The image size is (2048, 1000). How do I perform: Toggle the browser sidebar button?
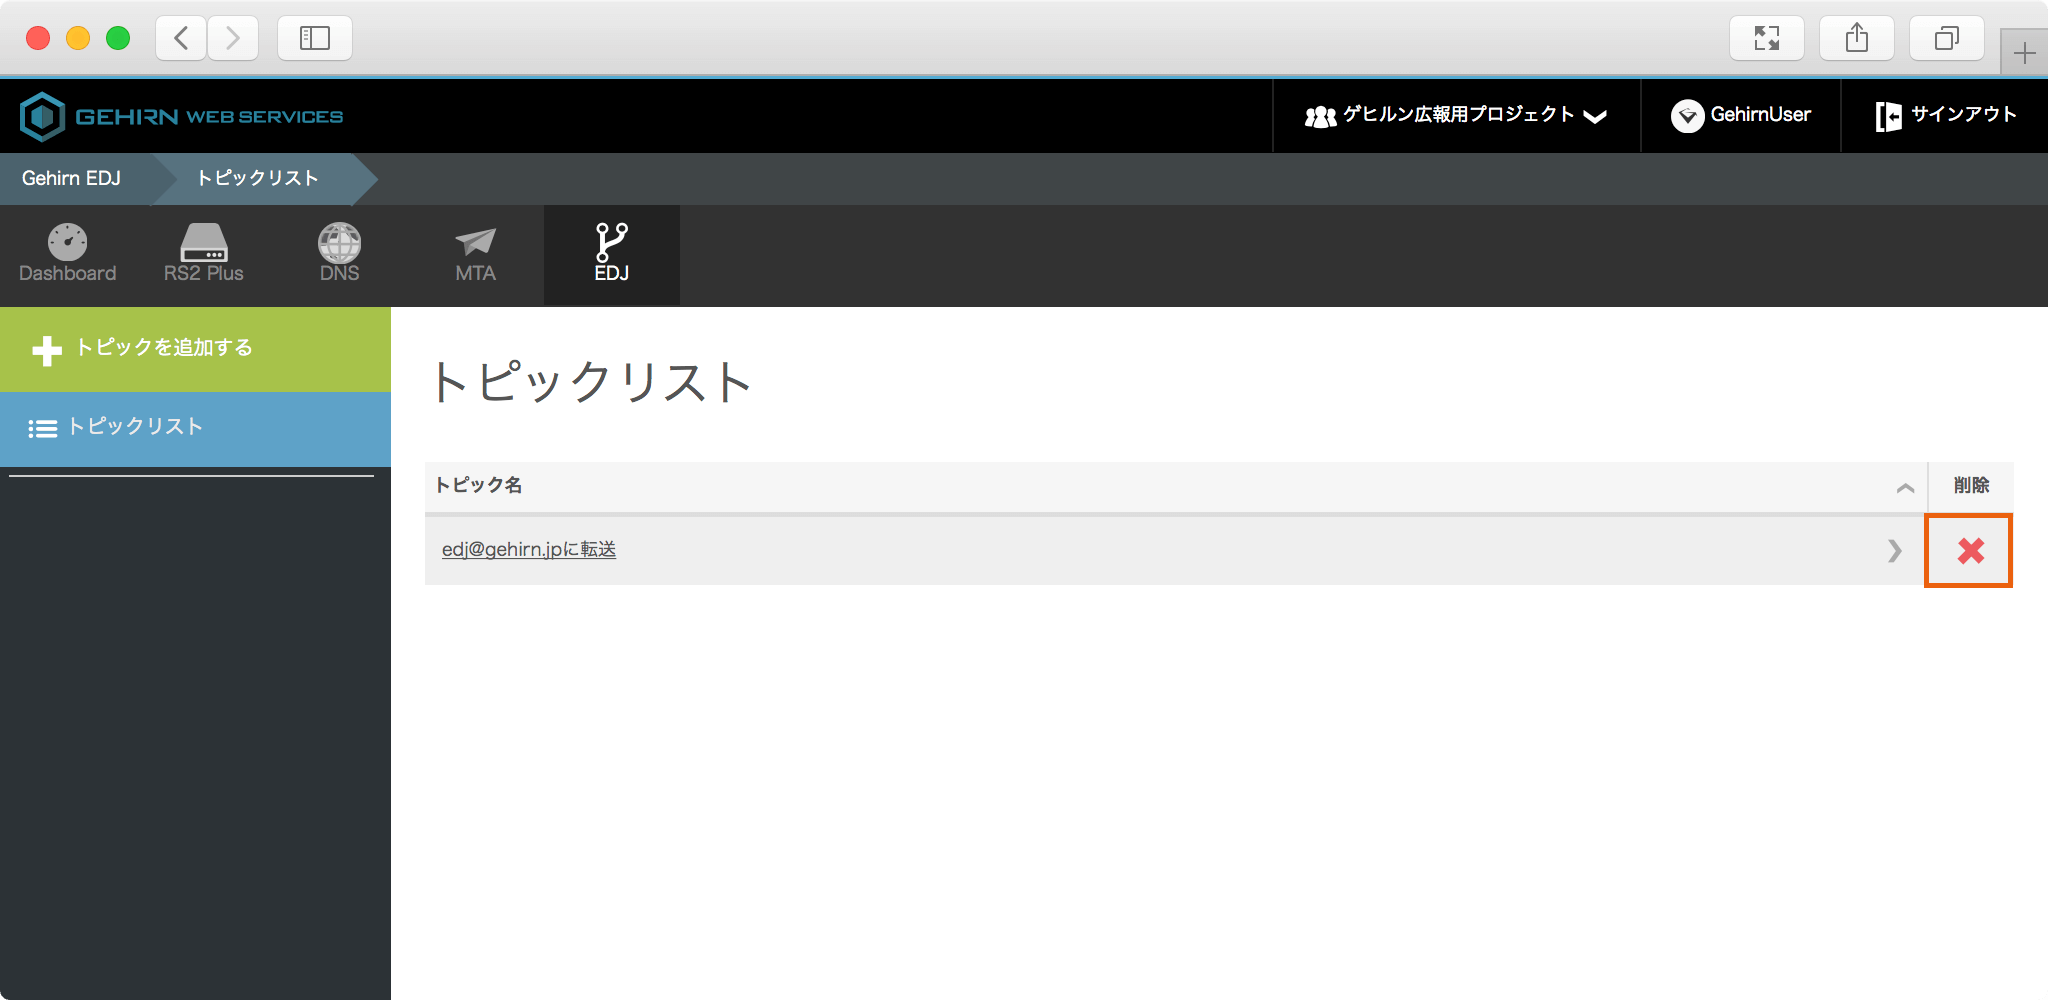point(315,39)
